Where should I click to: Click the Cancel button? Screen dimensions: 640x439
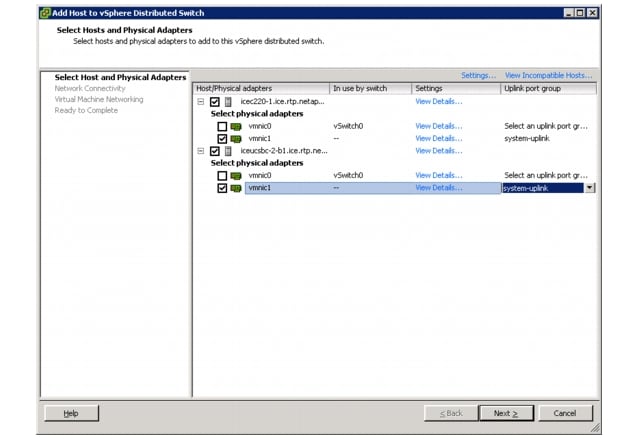565,413
